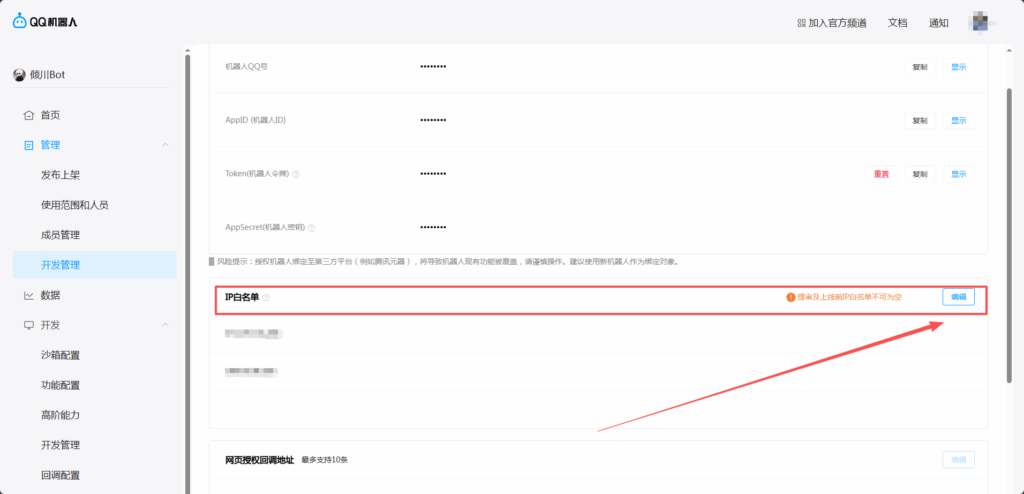Click the red 重置 Token button
This screenshot has width=1024, height=494.
(x=881, y=174)
